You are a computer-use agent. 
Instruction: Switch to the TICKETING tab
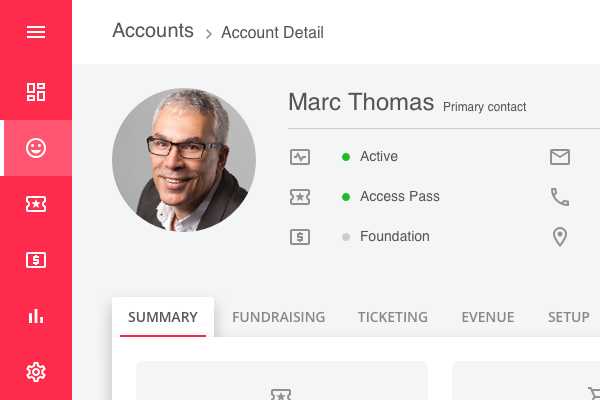pos(392,317)
